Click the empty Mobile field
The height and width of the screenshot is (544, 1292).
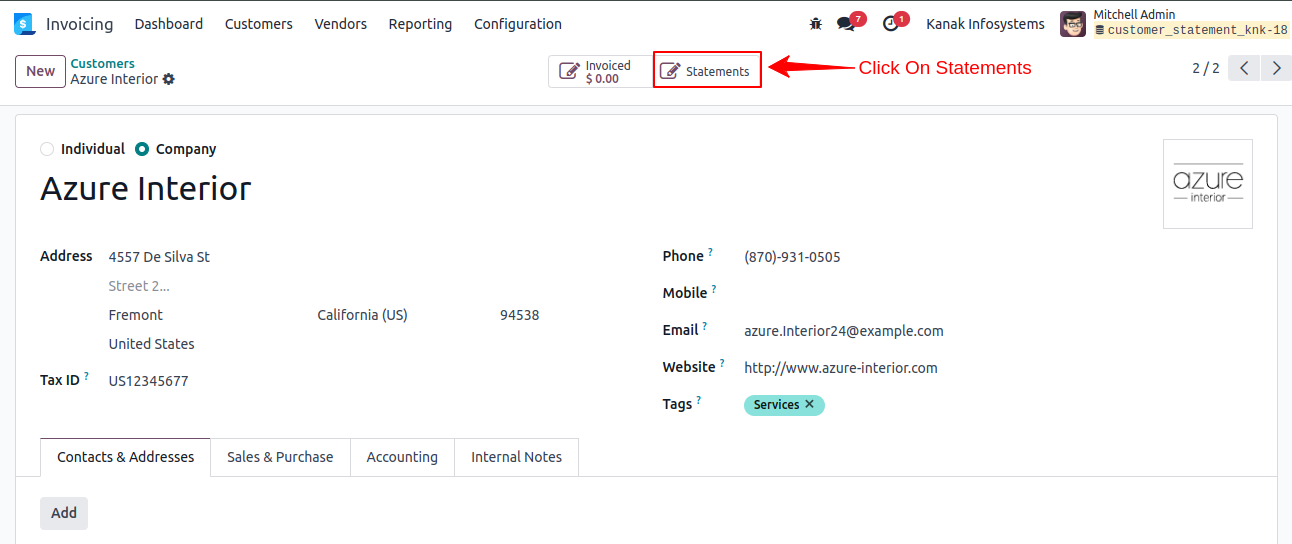998,294
